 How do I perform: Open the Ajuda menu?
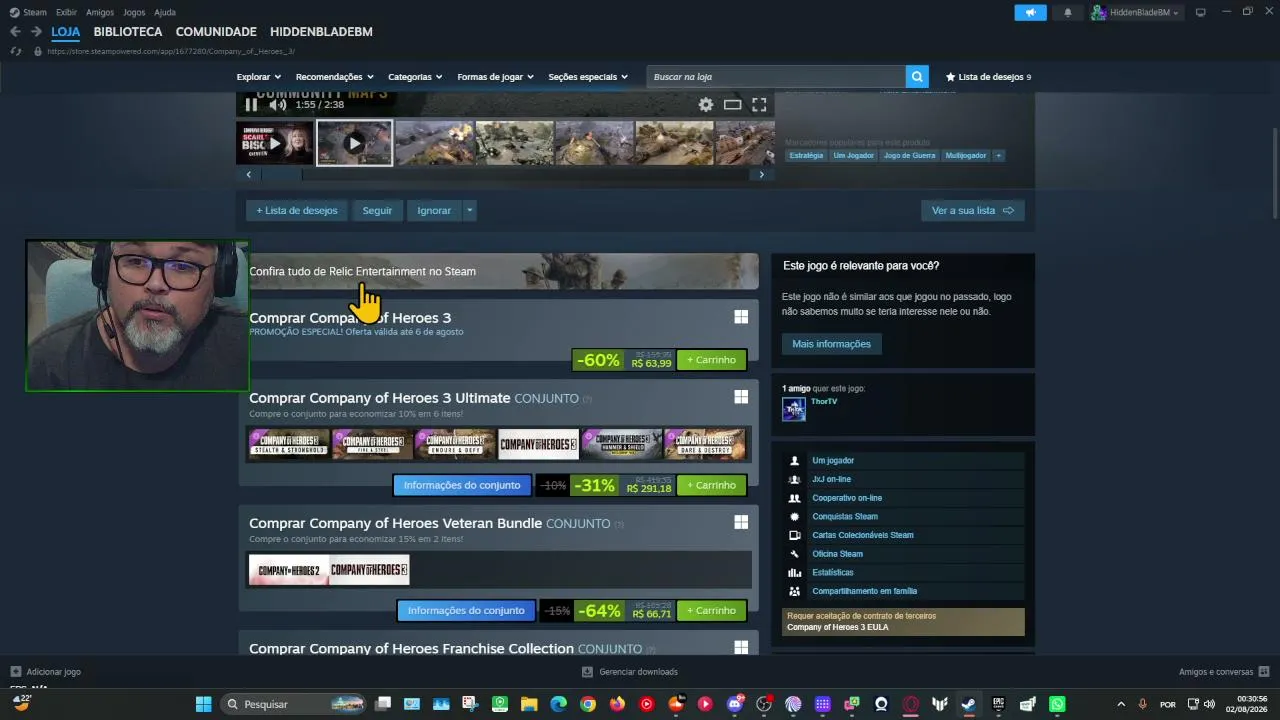pos(165,12)
